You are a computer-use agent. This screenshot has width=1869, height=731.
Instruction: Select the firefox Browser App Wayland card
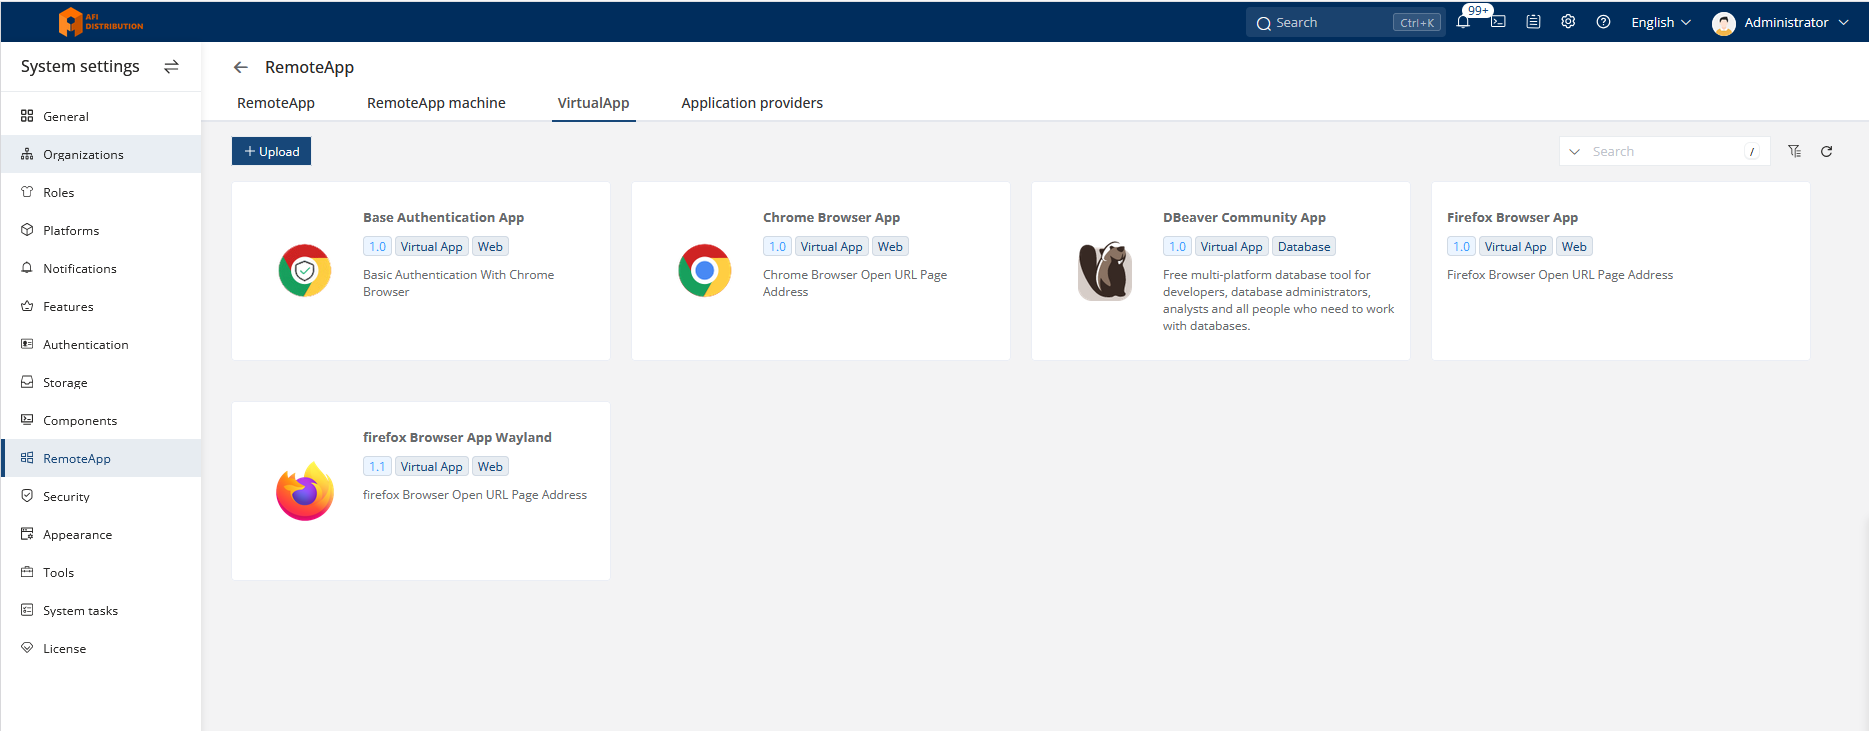pos(420,491)
